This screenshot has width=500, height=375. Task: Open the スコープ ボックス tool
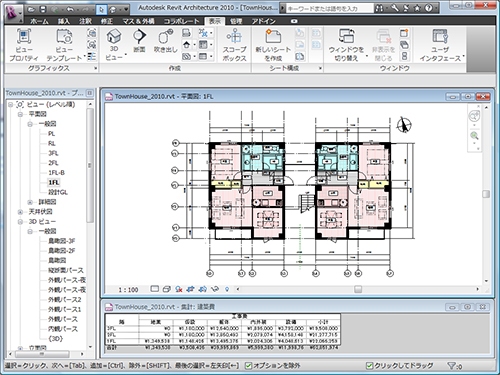[x=234, y=36]
